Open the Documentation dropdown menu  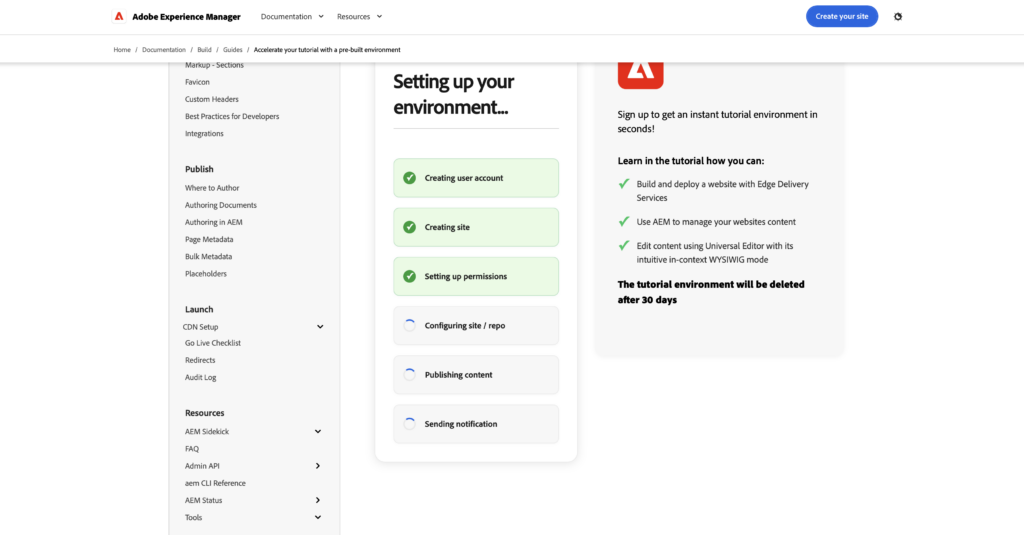point(292,16)
